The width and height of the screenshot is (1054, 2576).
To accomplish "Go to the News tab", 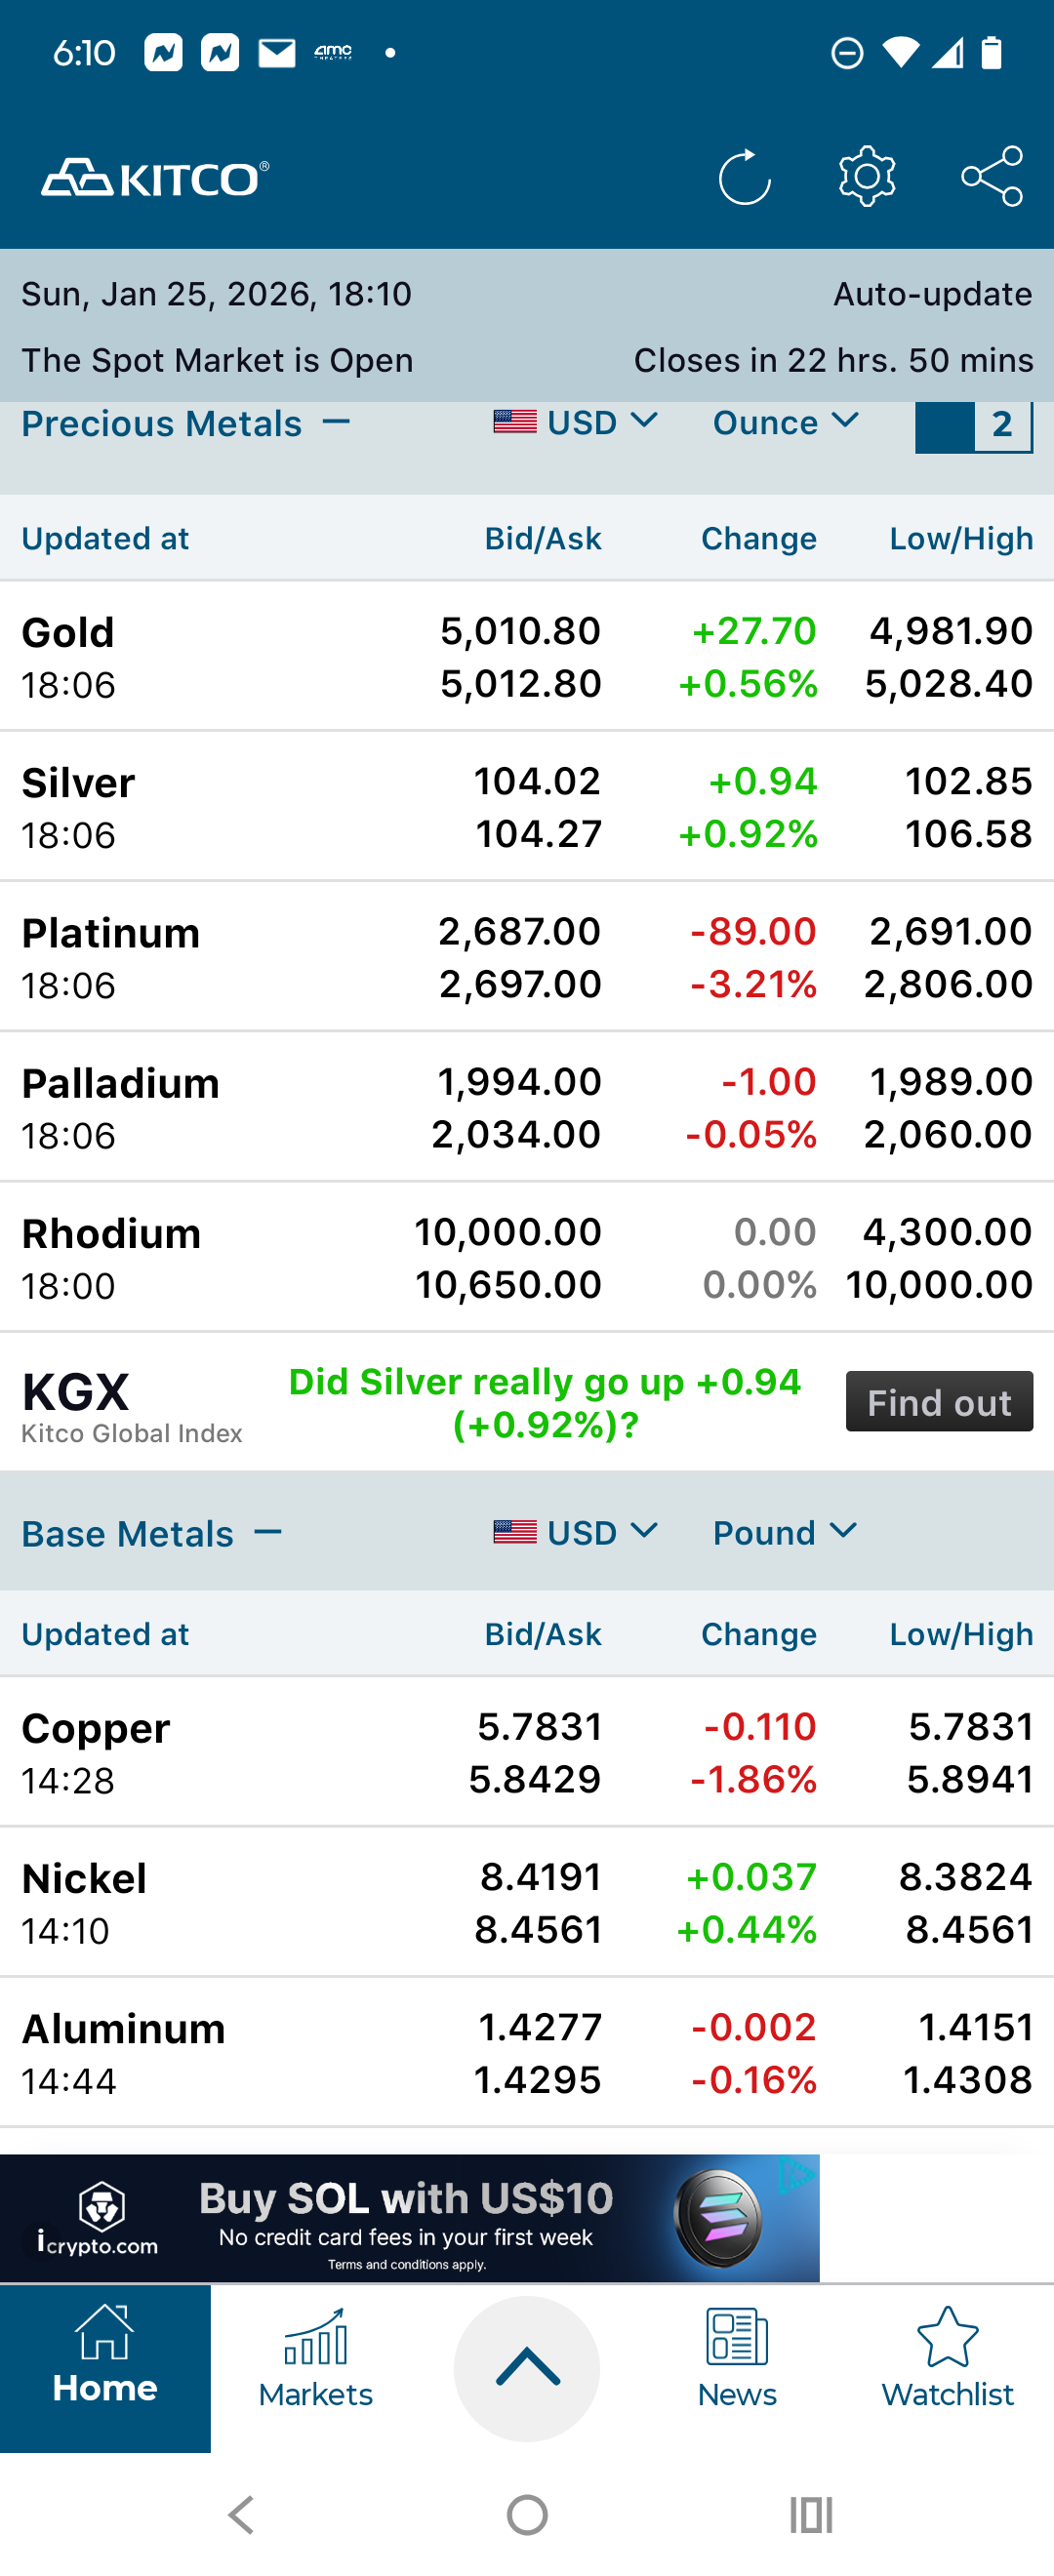I will tap(737, 2366).
